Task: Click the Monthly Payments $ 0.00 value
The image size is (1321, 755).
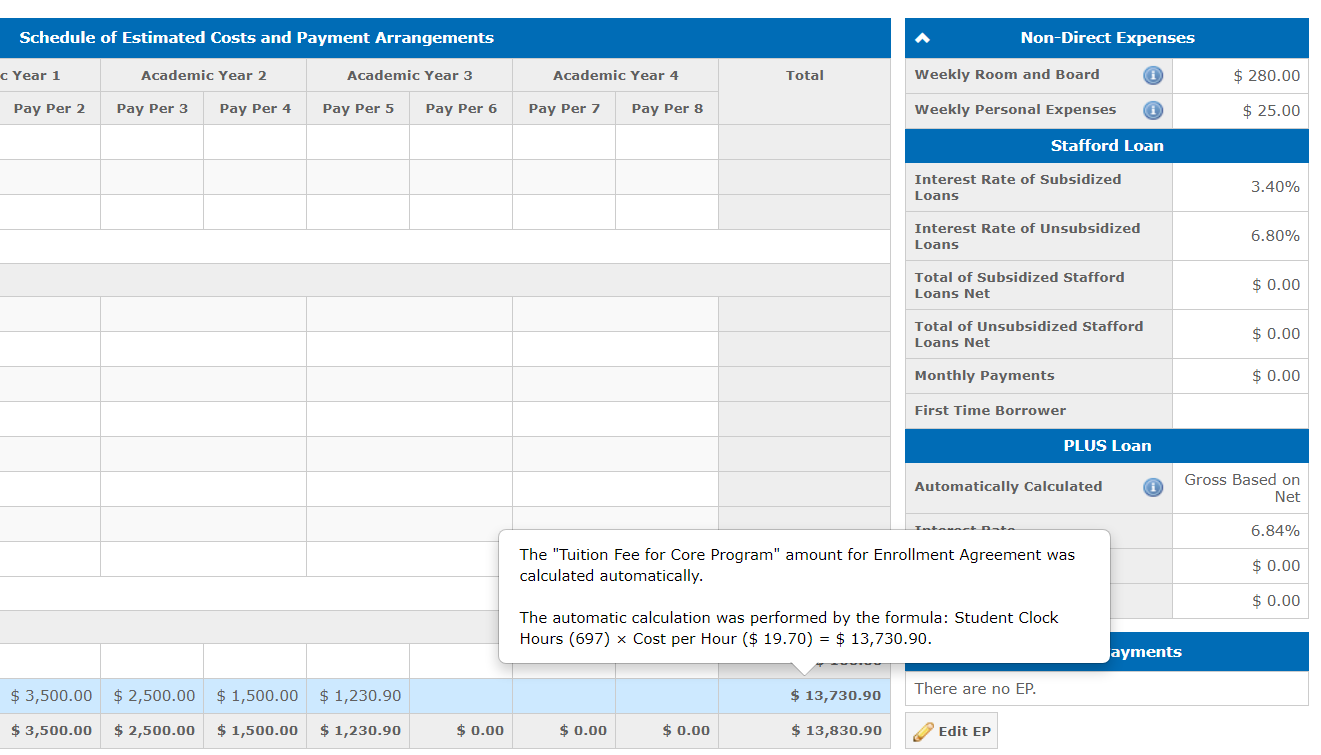Action: [x=1276, y=376]
